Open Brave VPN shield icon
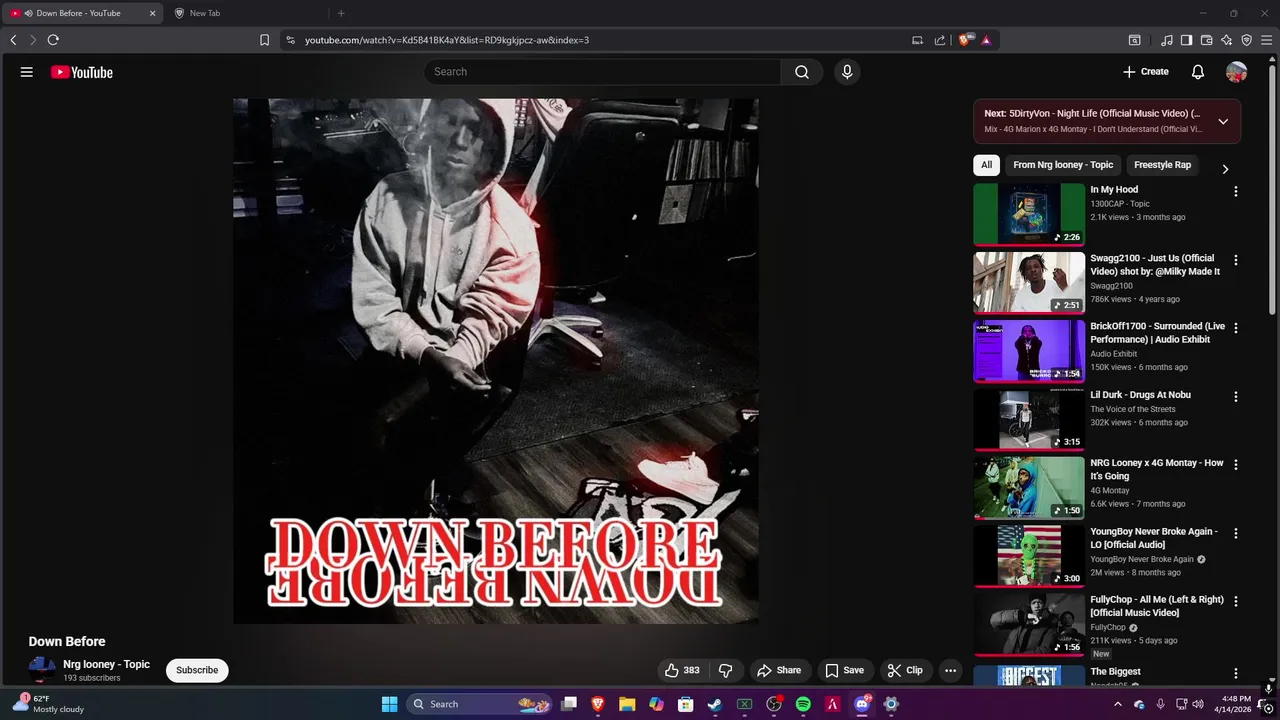 tap(1247, 40)
